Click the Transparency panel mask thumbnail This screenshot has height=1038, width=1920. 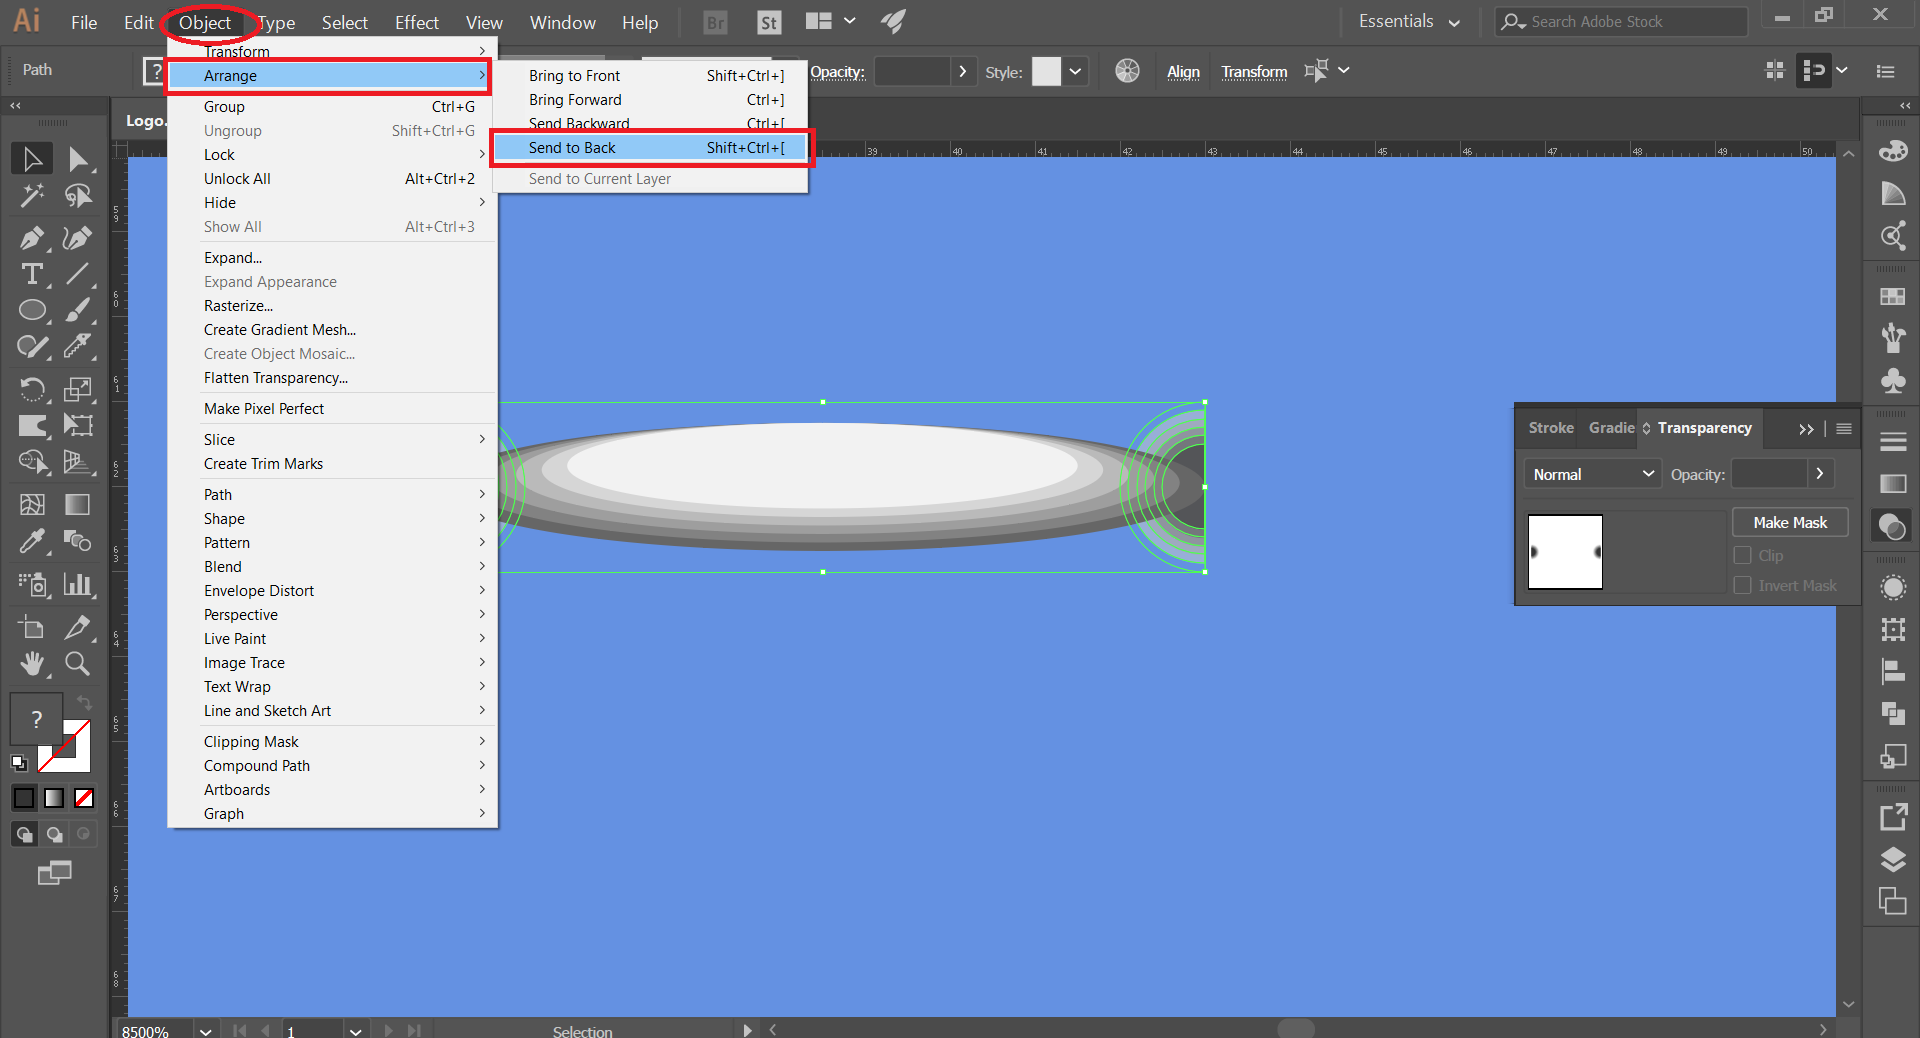[x=1565, y=552]
